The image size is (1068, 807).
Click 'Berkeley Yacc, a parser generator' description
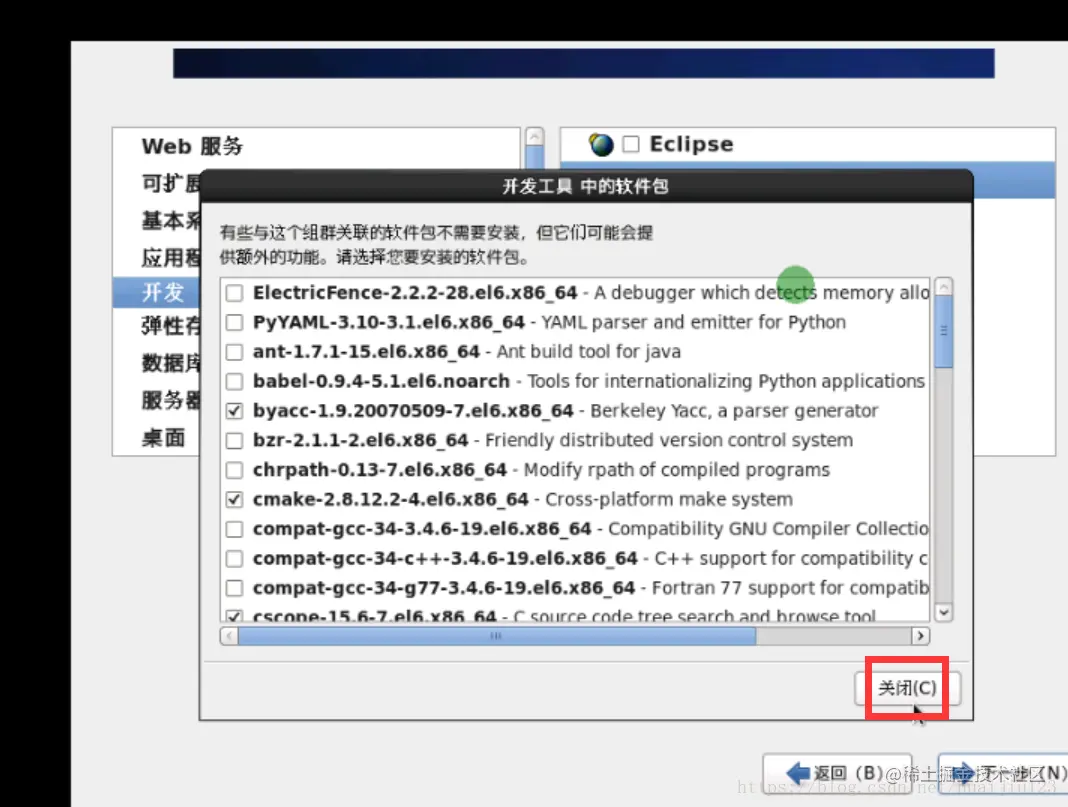click(734, 411)
